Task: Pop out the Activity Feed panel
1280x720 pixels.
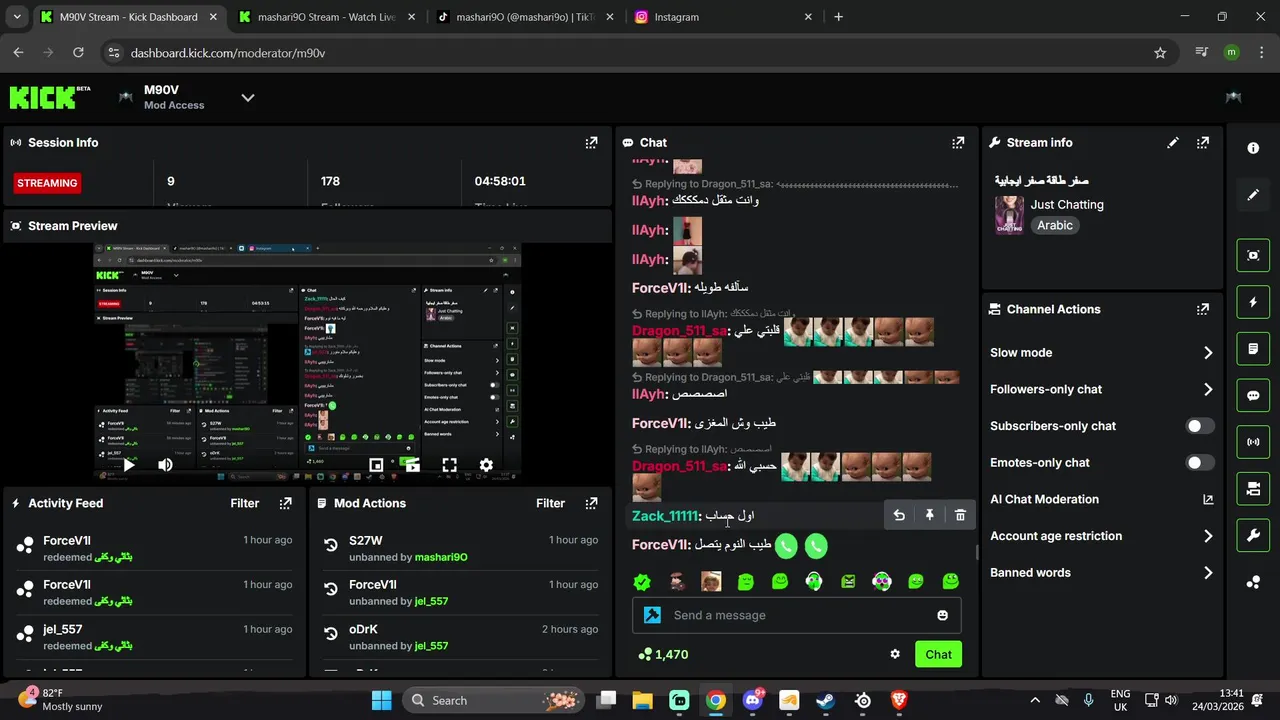Action: click(x=285, y=503)
